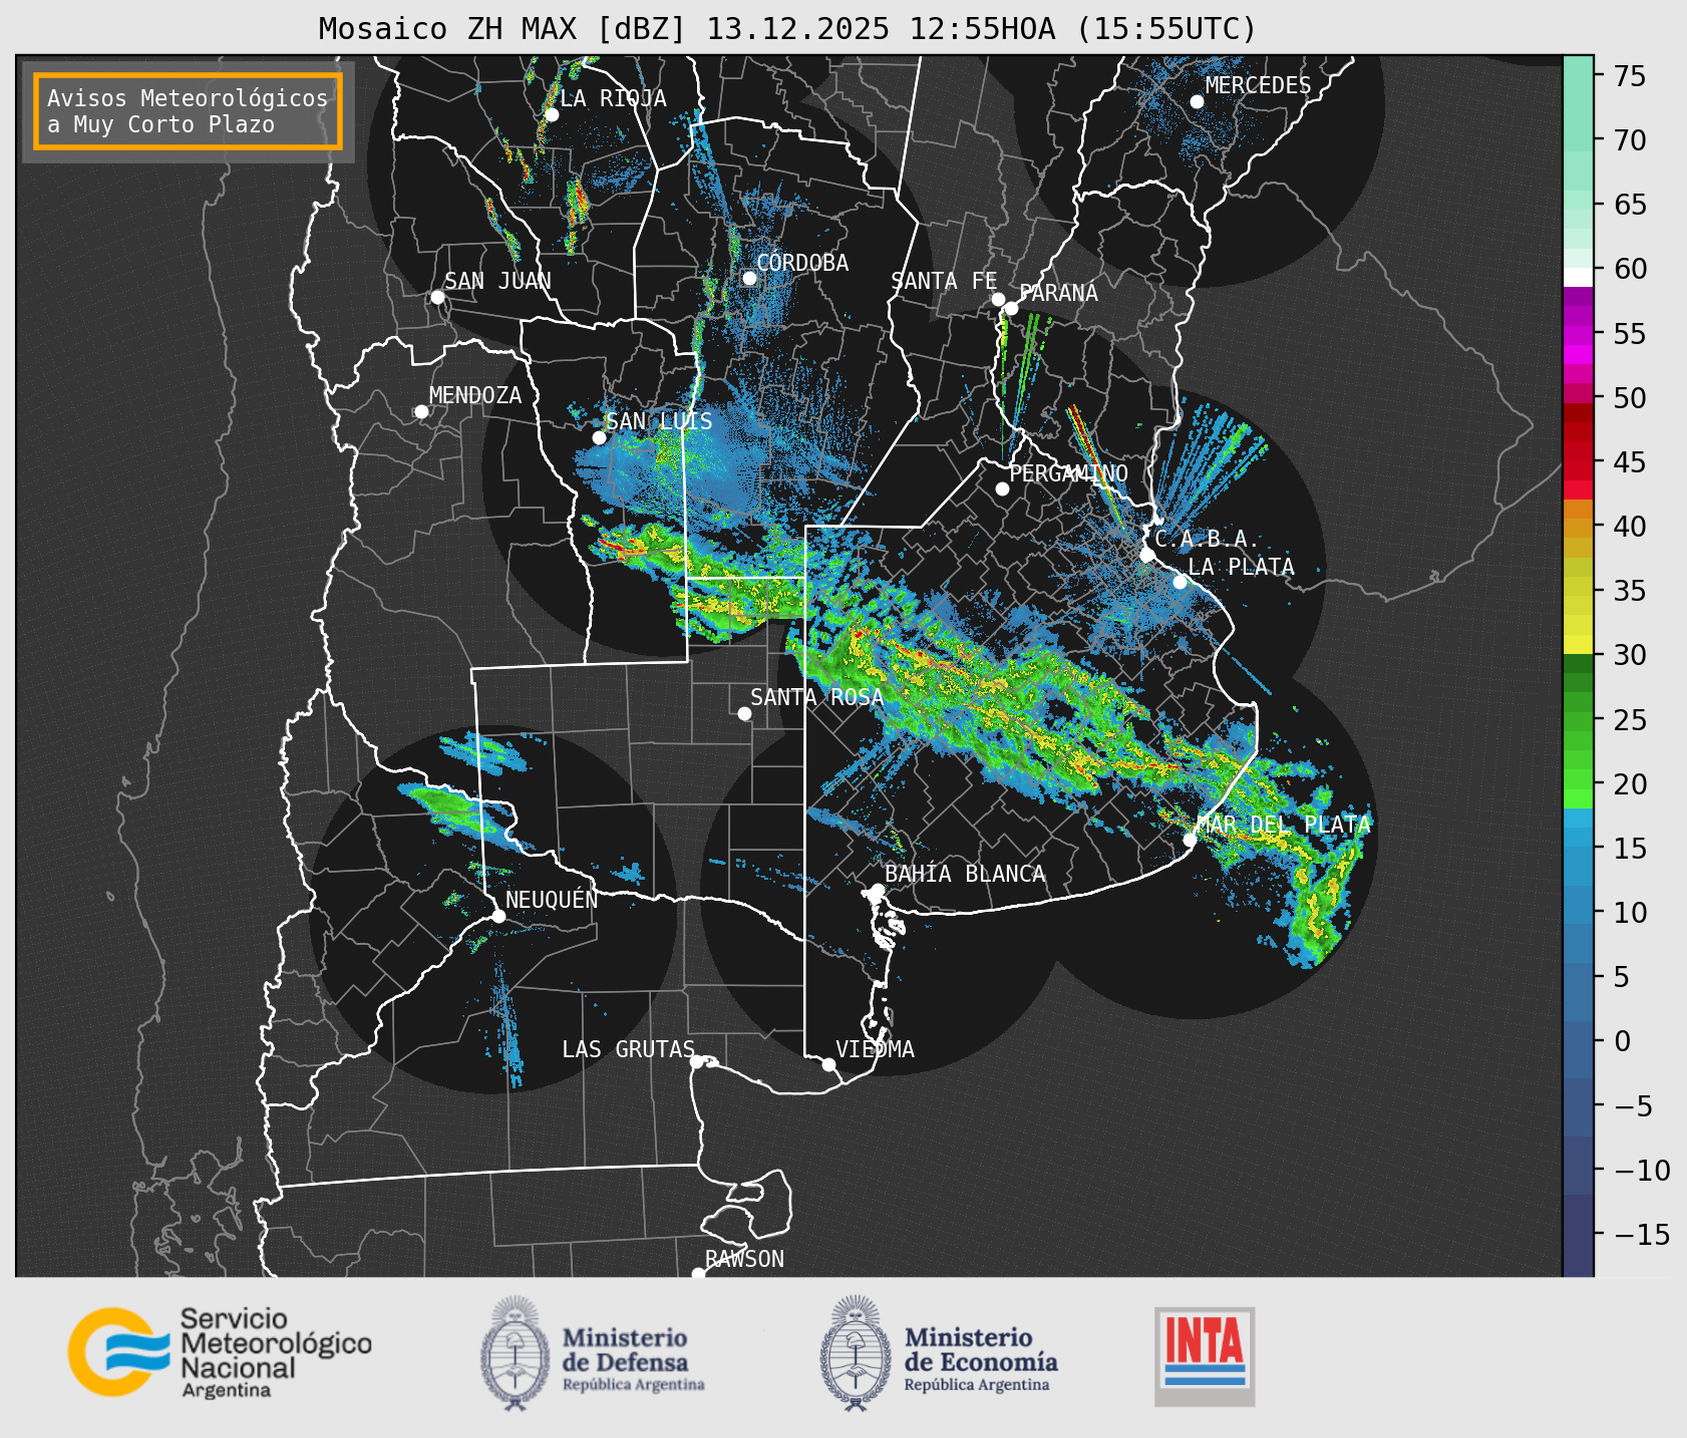Select the SANTA FE city marker
Viewport: 1687px width, 1438px height.
click(x=998, y=299)
